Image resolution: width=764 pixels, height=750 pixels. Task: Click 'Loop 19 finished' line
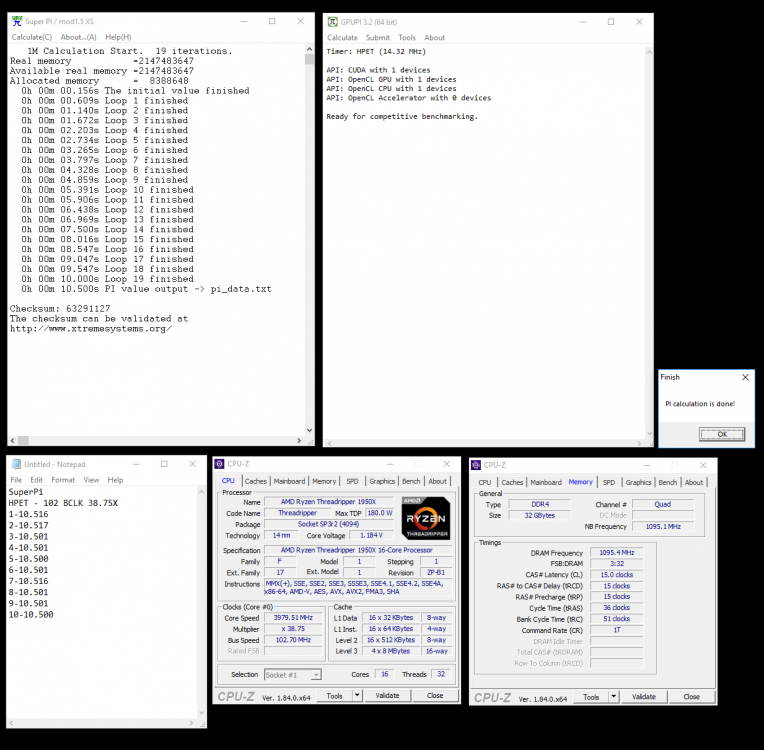pyautogui.click(x=107, y=279)
